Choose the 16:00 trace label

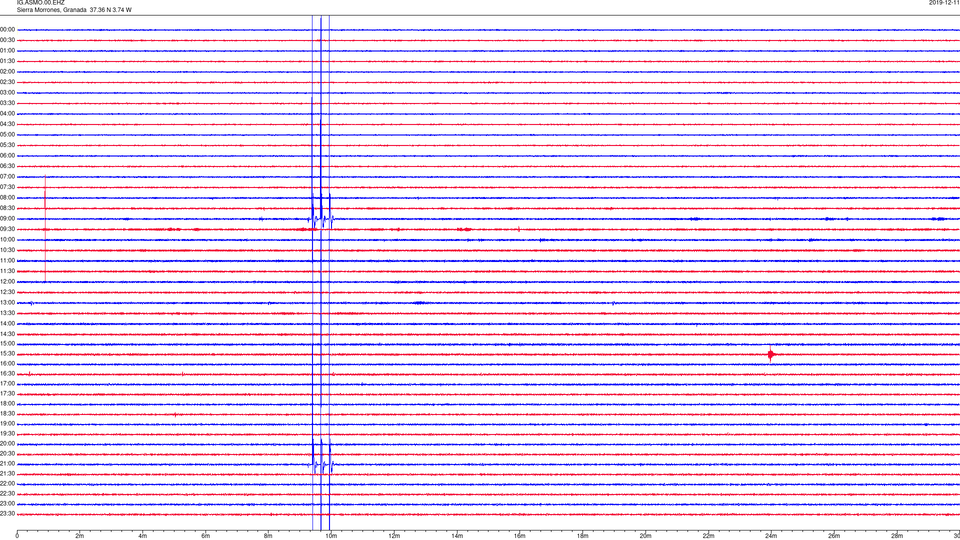[x=7, y=364]
